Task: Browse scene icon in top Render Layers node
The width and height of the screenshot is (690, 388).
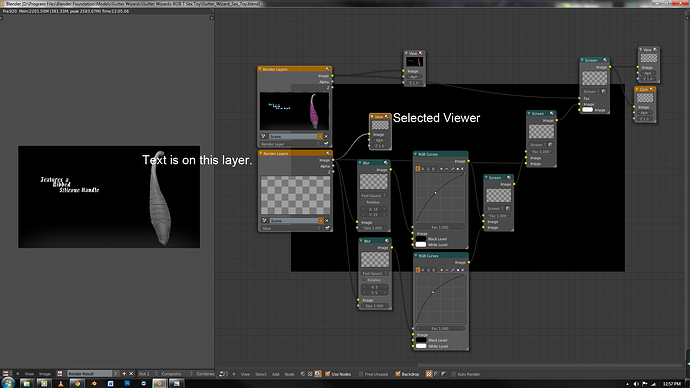Action: pyautogui.click(x=263, y=136)
